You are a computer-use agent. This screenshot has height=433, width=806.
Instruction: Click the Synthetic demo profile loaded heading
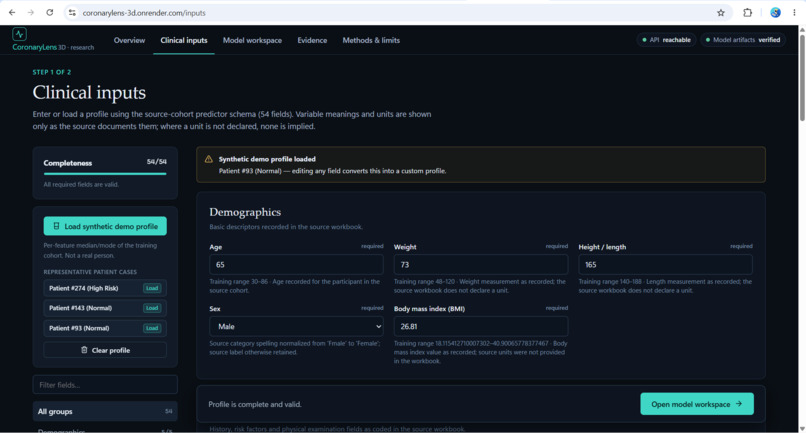pyautogui.click(x=267, y=159)
